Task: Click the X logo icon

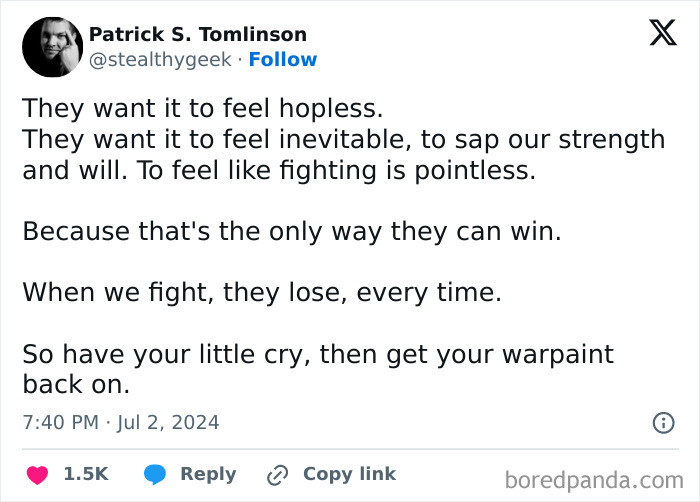Action: coord(663,32)
